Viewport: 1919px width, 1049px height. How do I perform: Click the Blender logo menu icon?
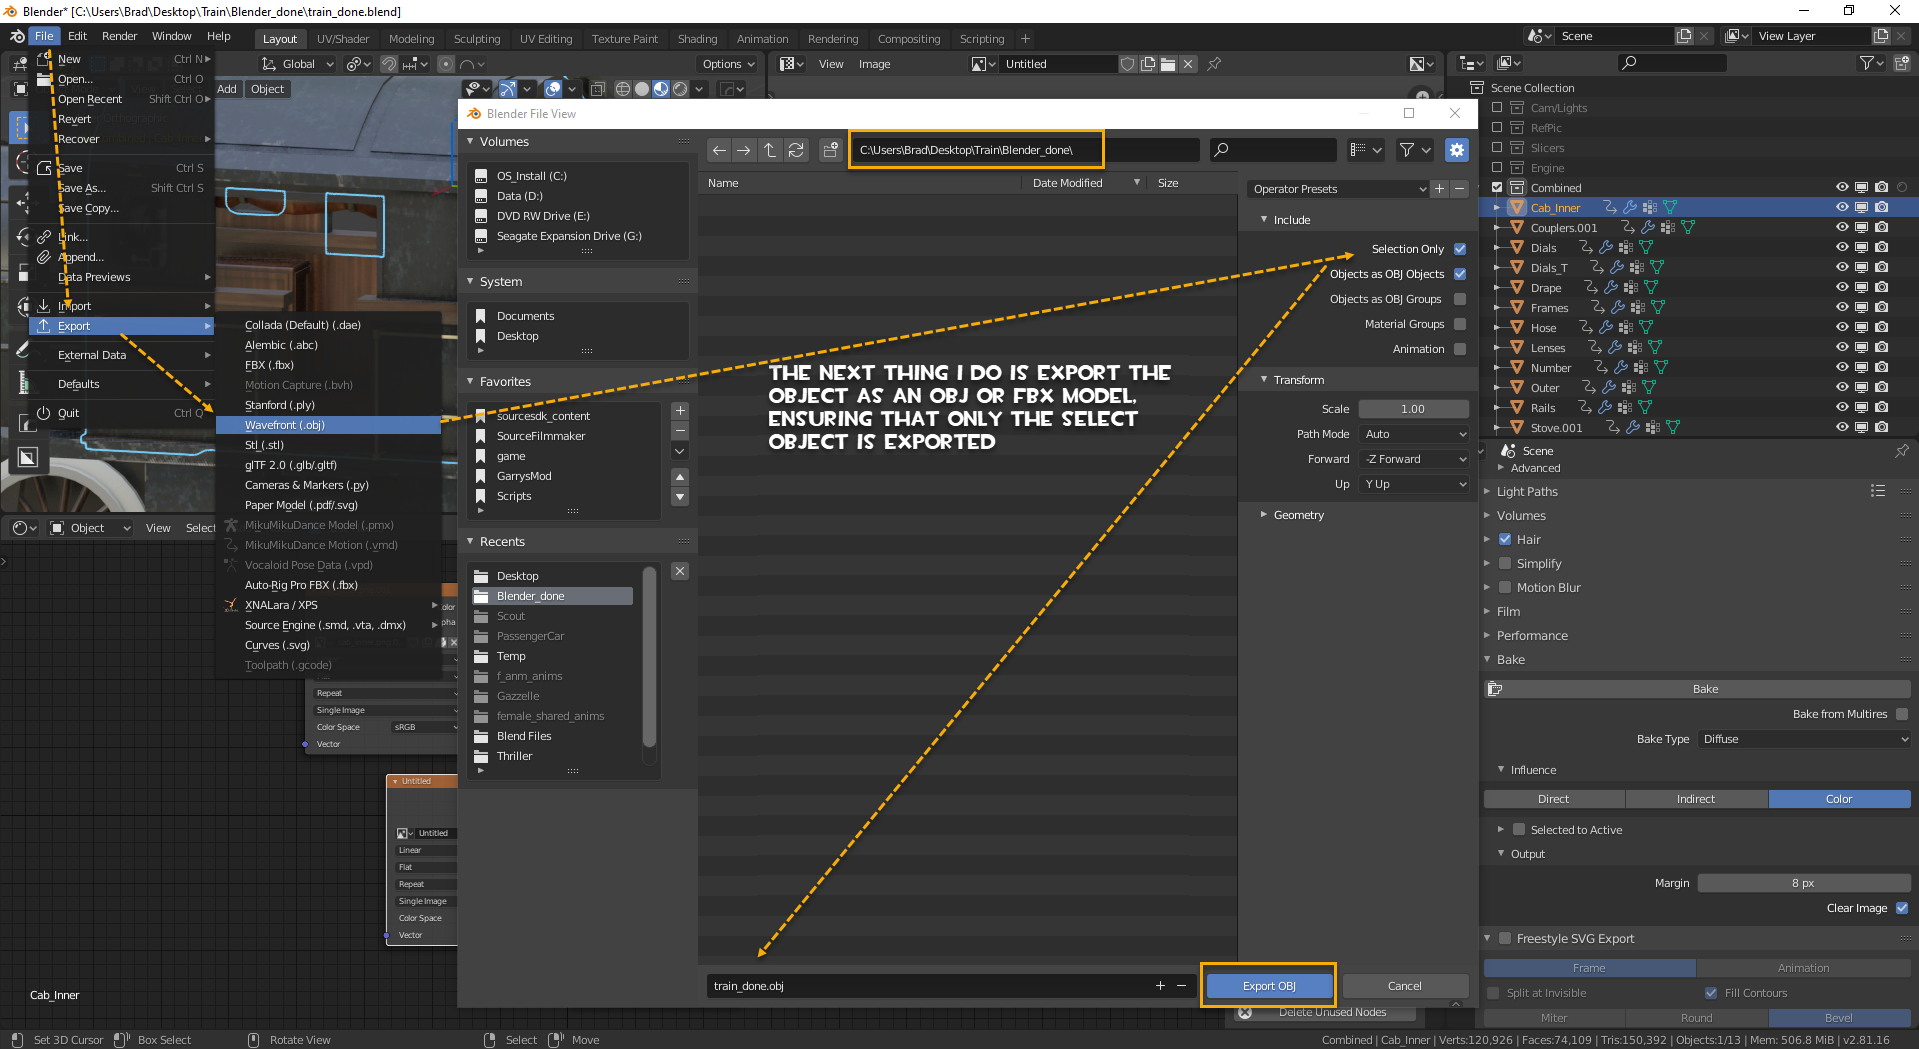click(17, 36)
